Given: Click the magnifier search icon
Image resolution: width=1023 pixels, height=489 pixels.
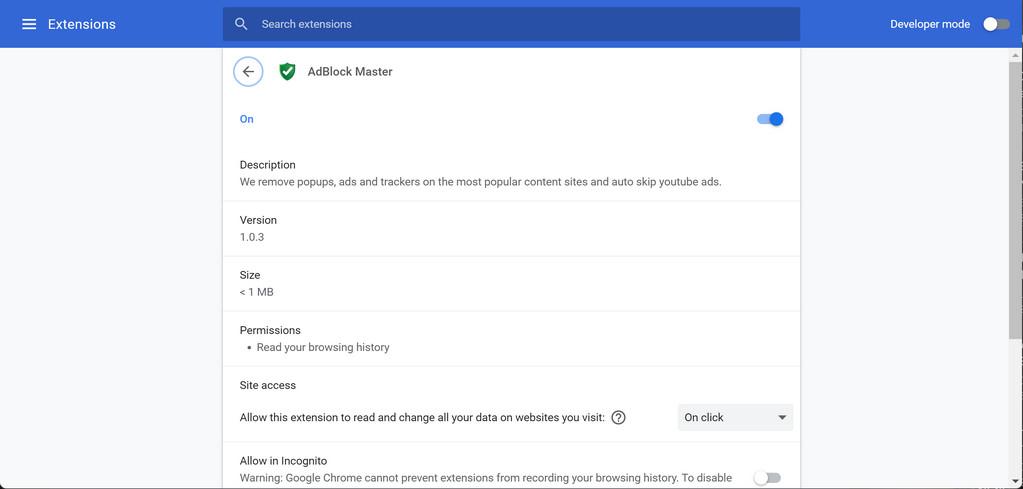Looking at the screenshot, I should [241, 24].
